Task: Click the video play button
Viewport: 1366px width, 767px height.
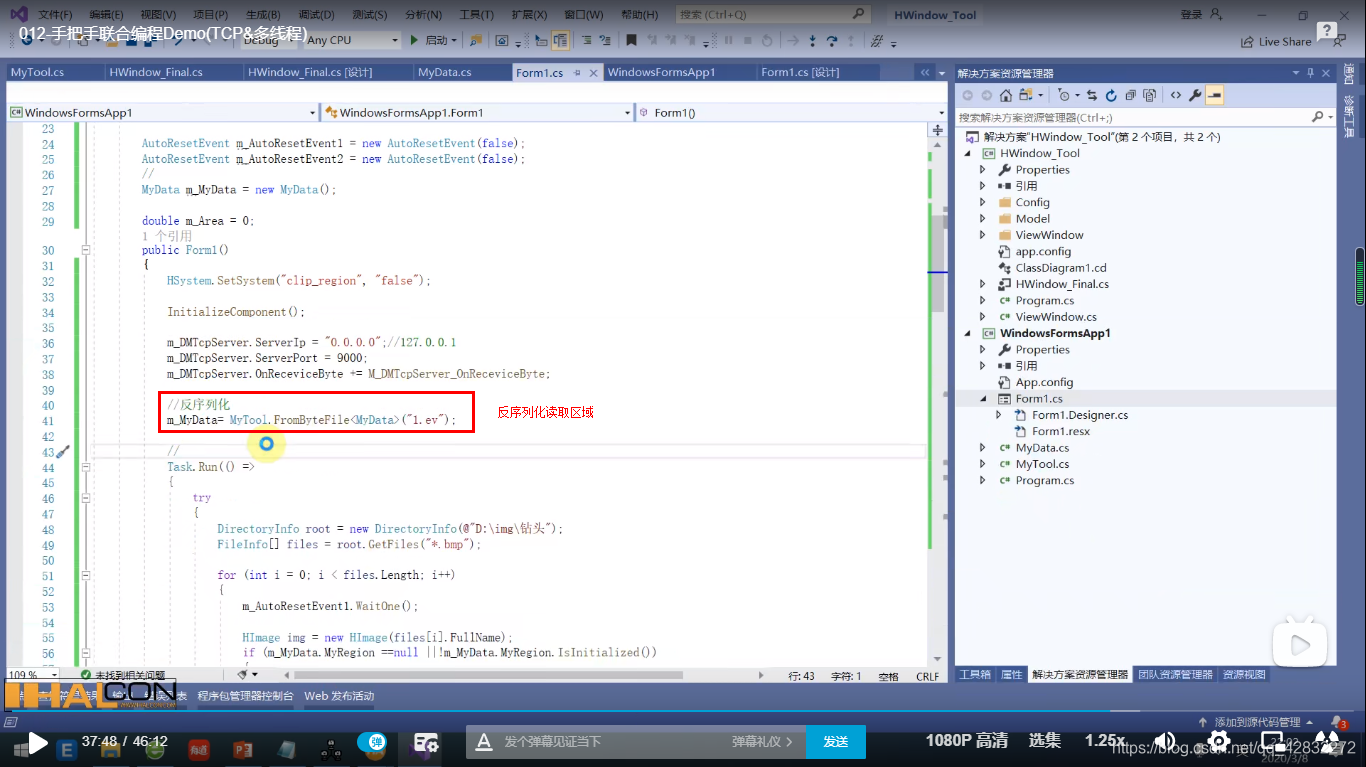Action: point(37,742)
